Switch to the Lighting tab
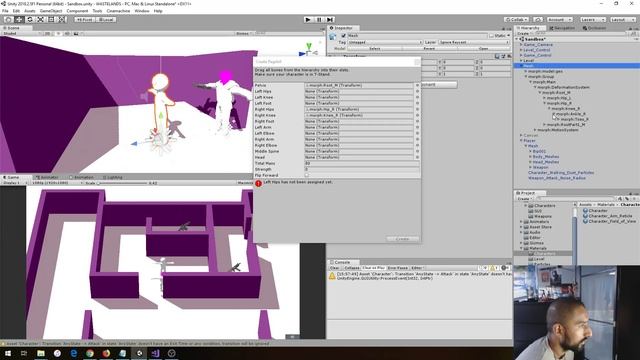 click(112, 177)
